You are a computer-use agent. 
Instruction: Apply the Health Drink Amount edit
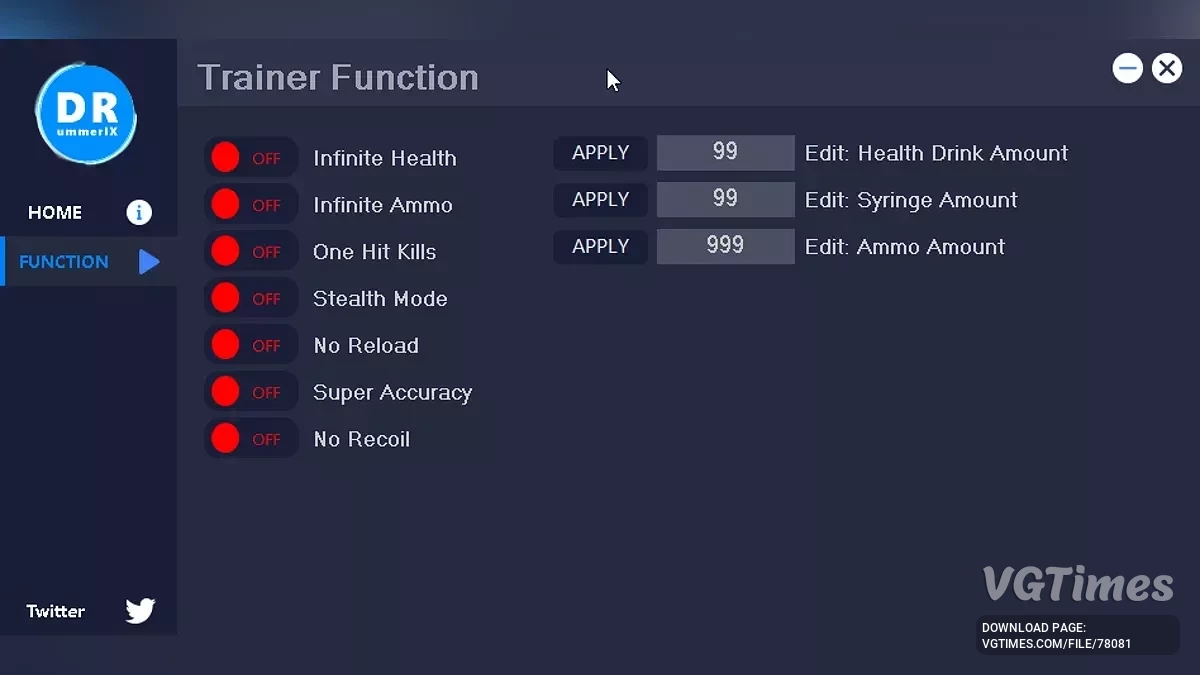coord(600,153)
